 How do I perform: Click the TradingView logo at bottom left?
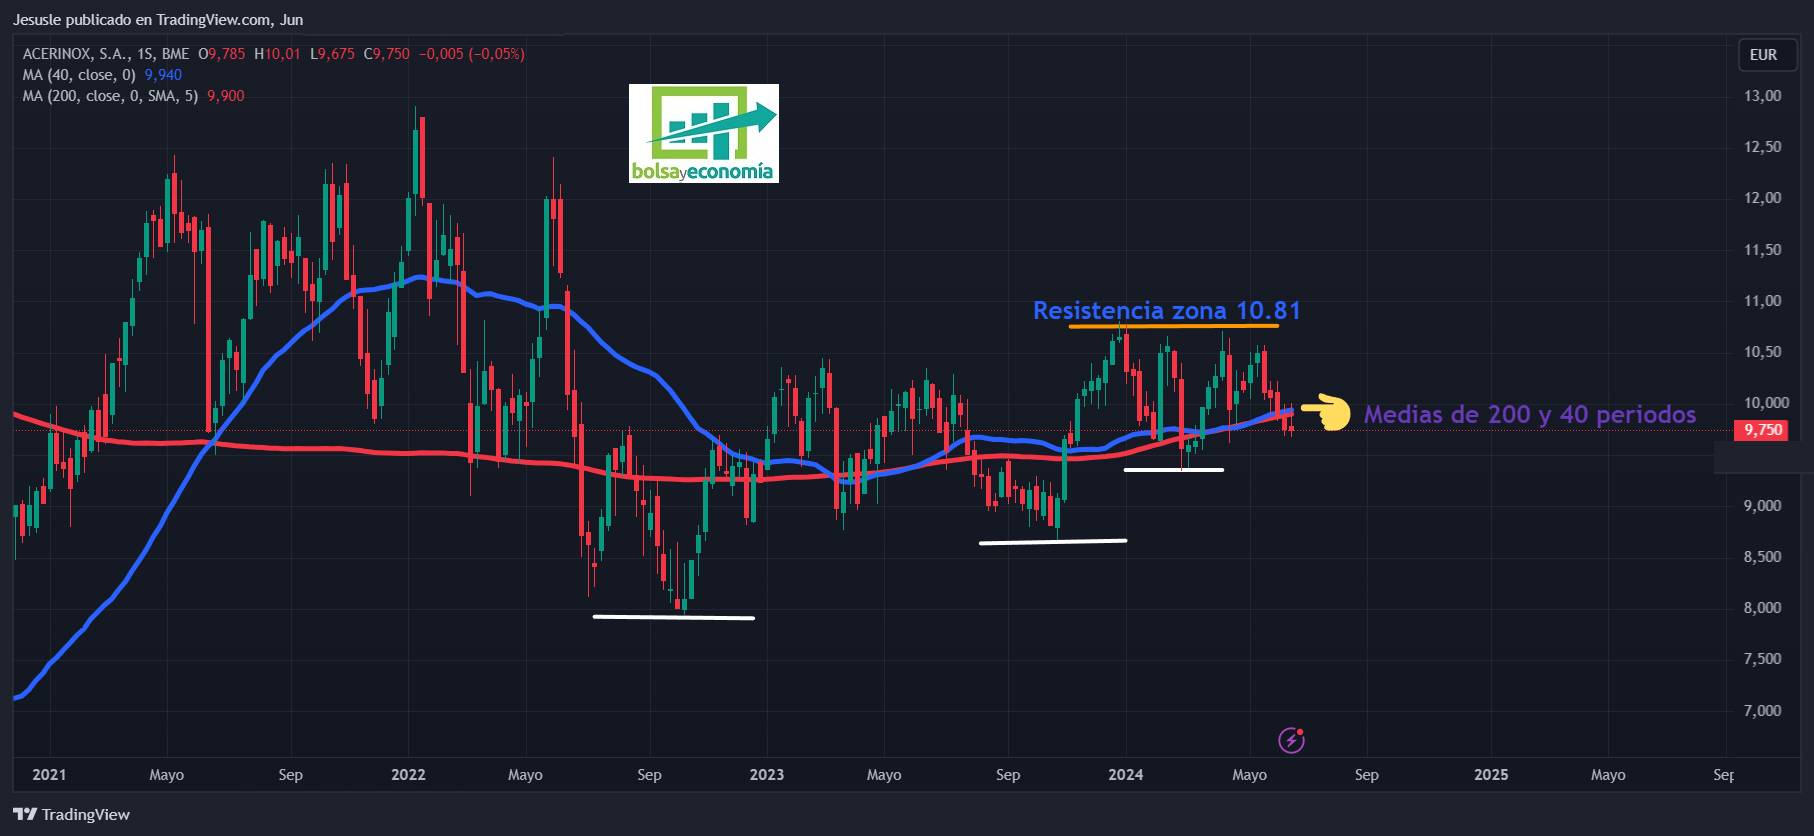click(x=72, y=814)
